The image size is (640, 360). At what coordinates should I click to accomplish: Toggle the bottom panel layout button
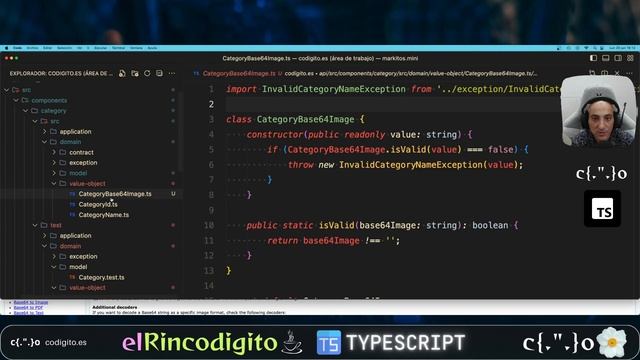coord(606,58)
